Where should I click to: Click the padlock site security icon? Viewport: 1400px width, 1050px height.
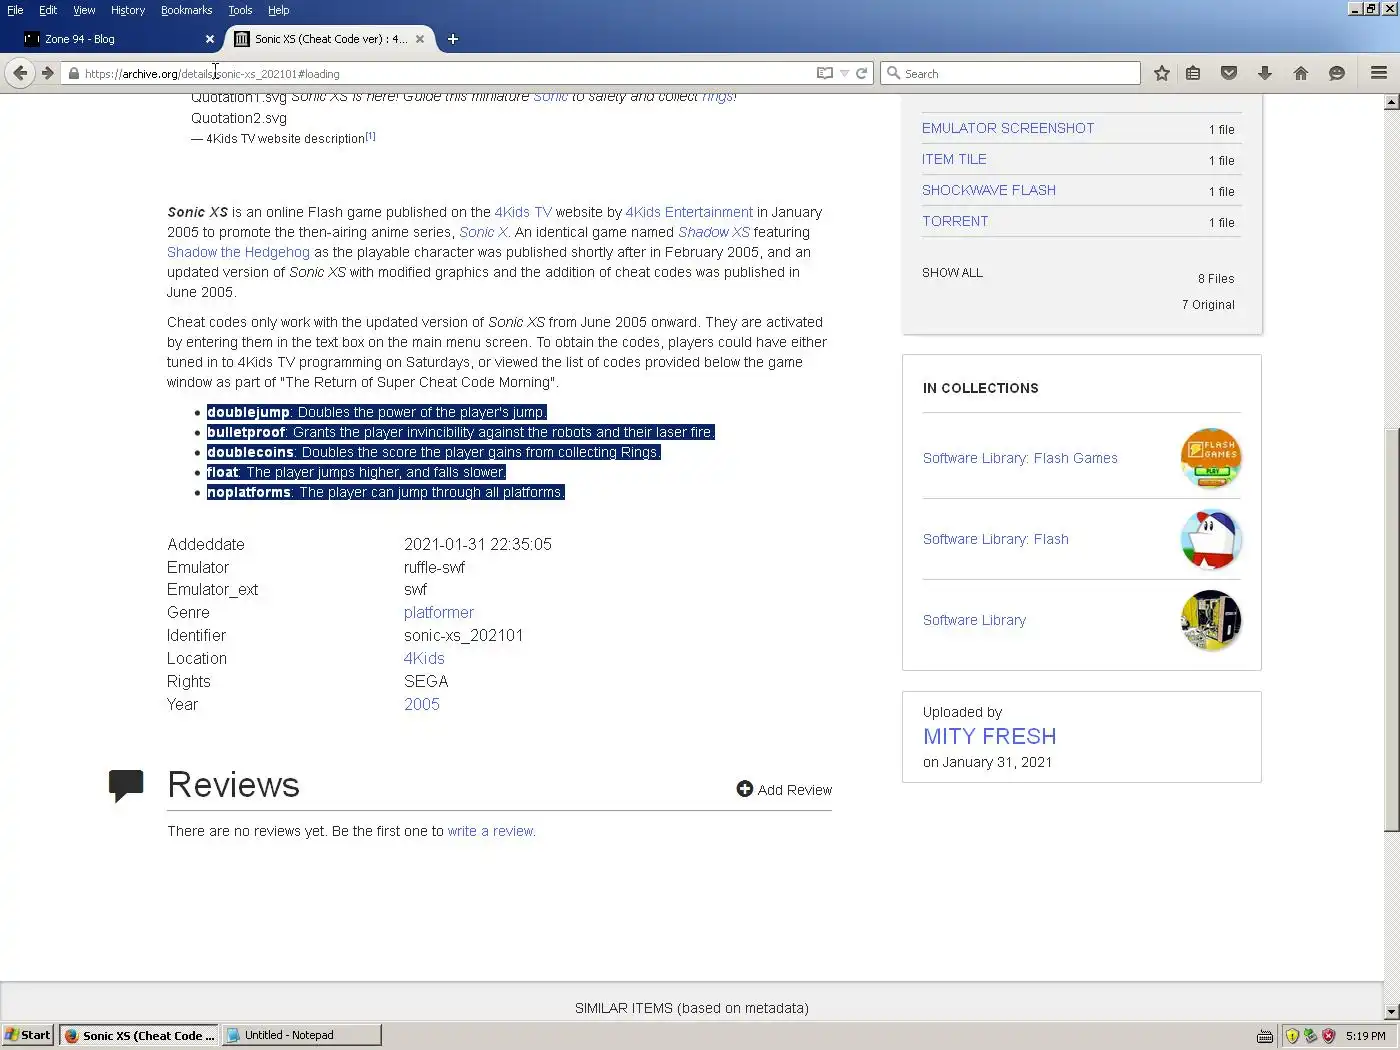[73, 73]
